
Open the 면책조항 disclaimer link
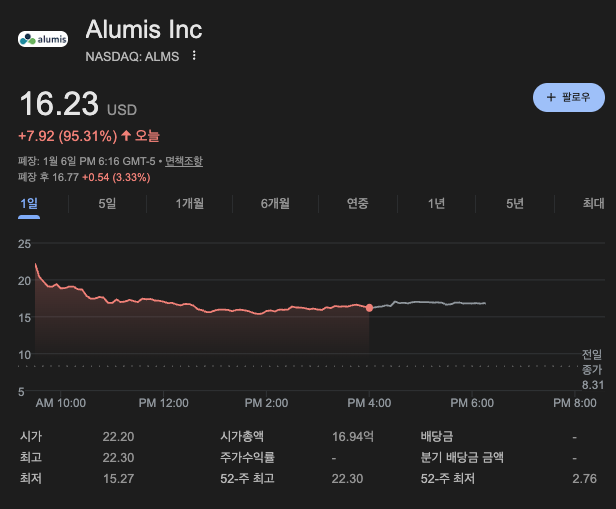(x=183, y=161)
